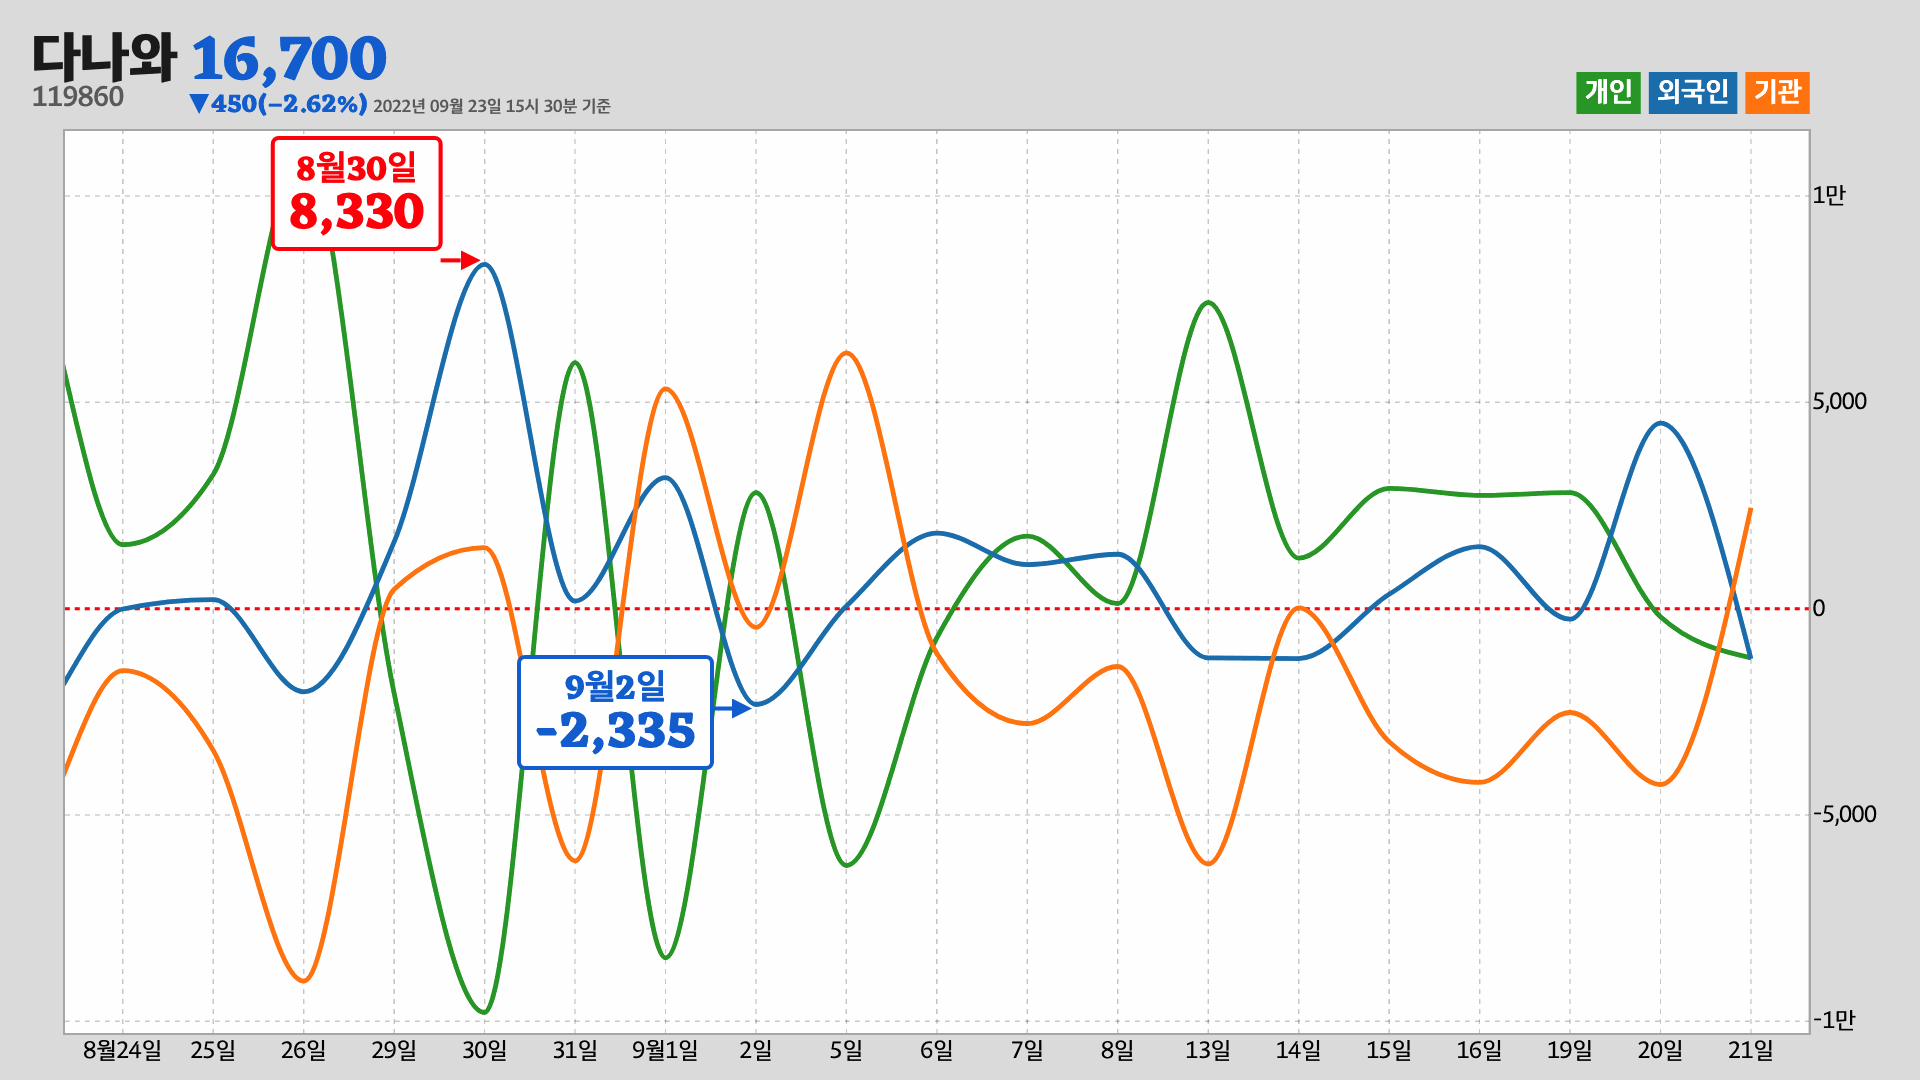1920x1080 pixels.
Task: Click the x-axis label 19일
Action: 1570,1050
